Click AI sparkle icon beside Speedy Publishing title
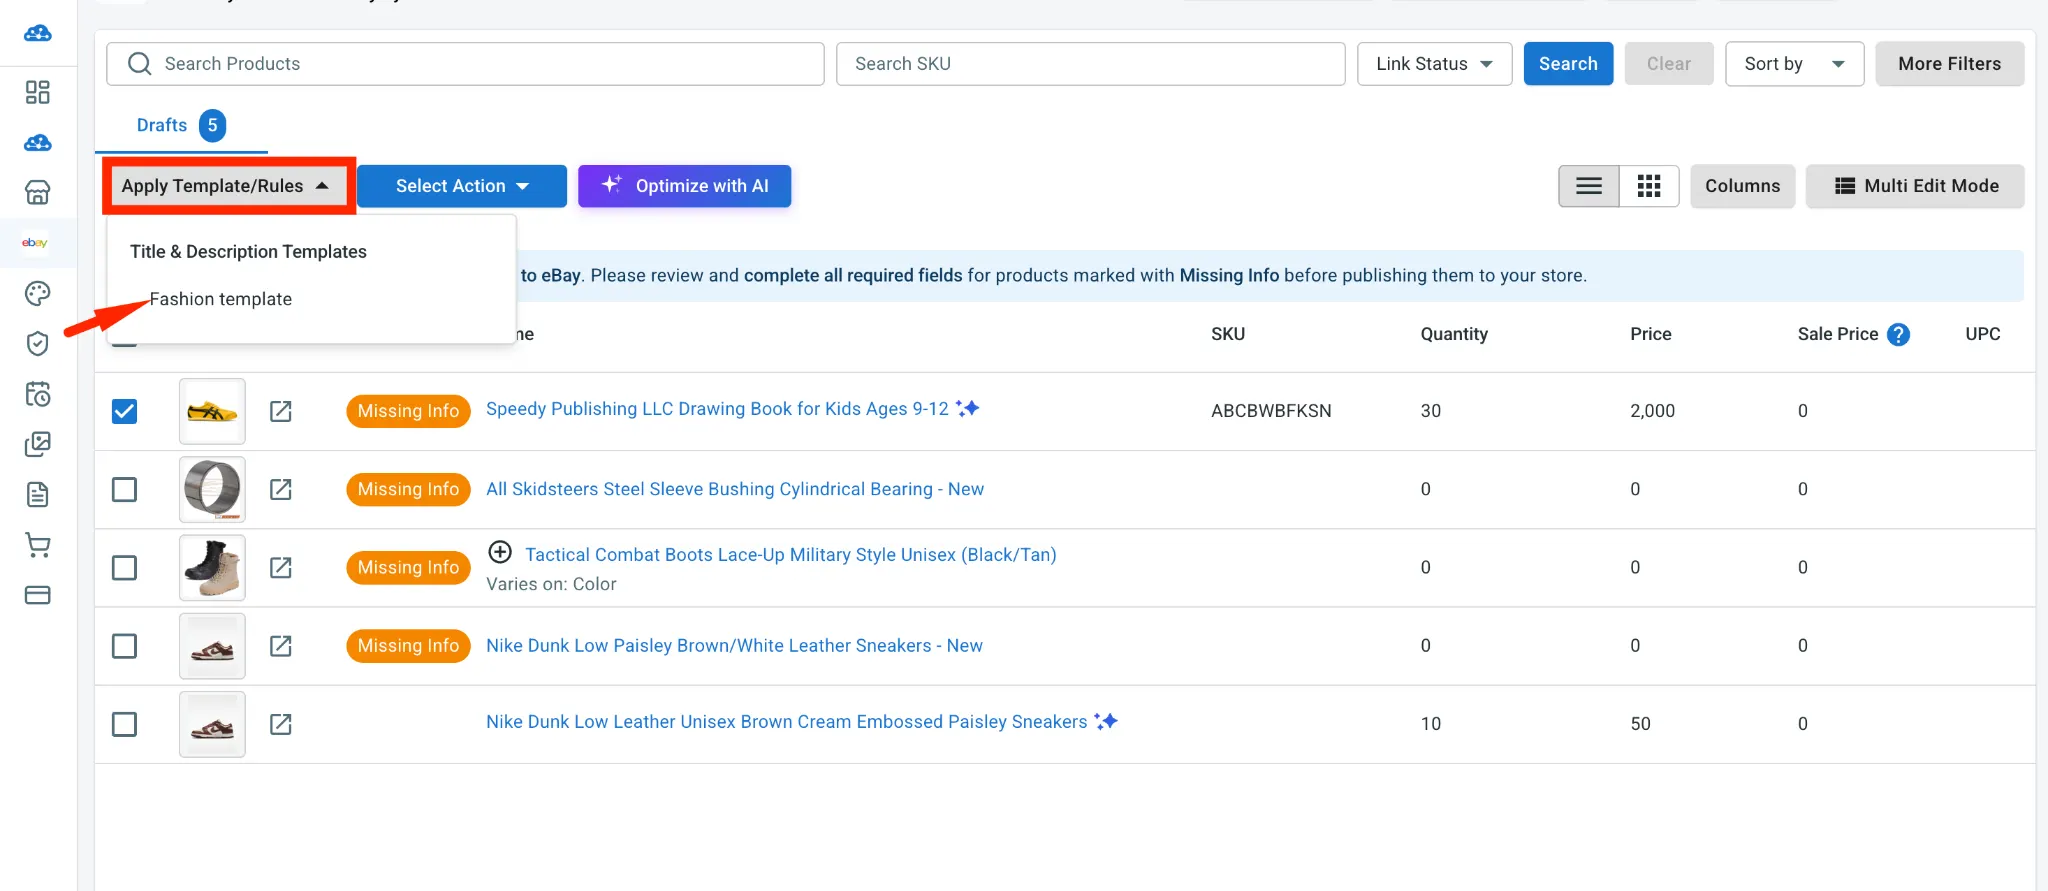Screen dimensions: 2048x891 click(967, 408)
